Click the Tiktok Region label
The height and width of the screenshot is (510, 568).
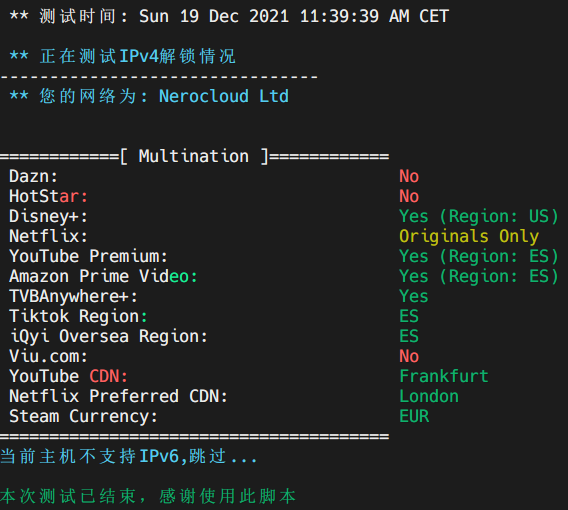tap(78, 316)
